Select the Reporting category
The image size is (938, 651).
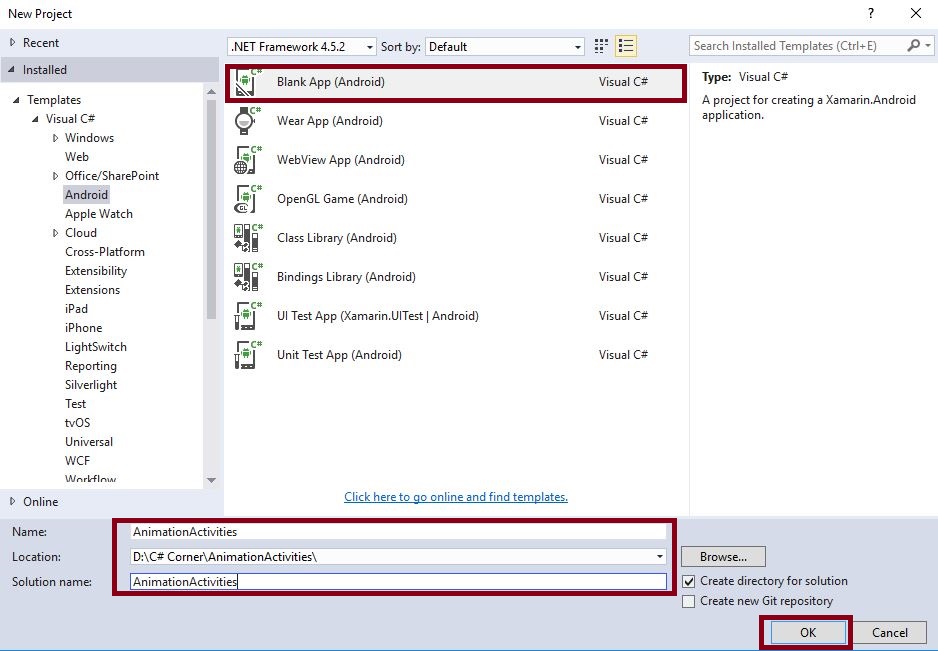(90, 366)
